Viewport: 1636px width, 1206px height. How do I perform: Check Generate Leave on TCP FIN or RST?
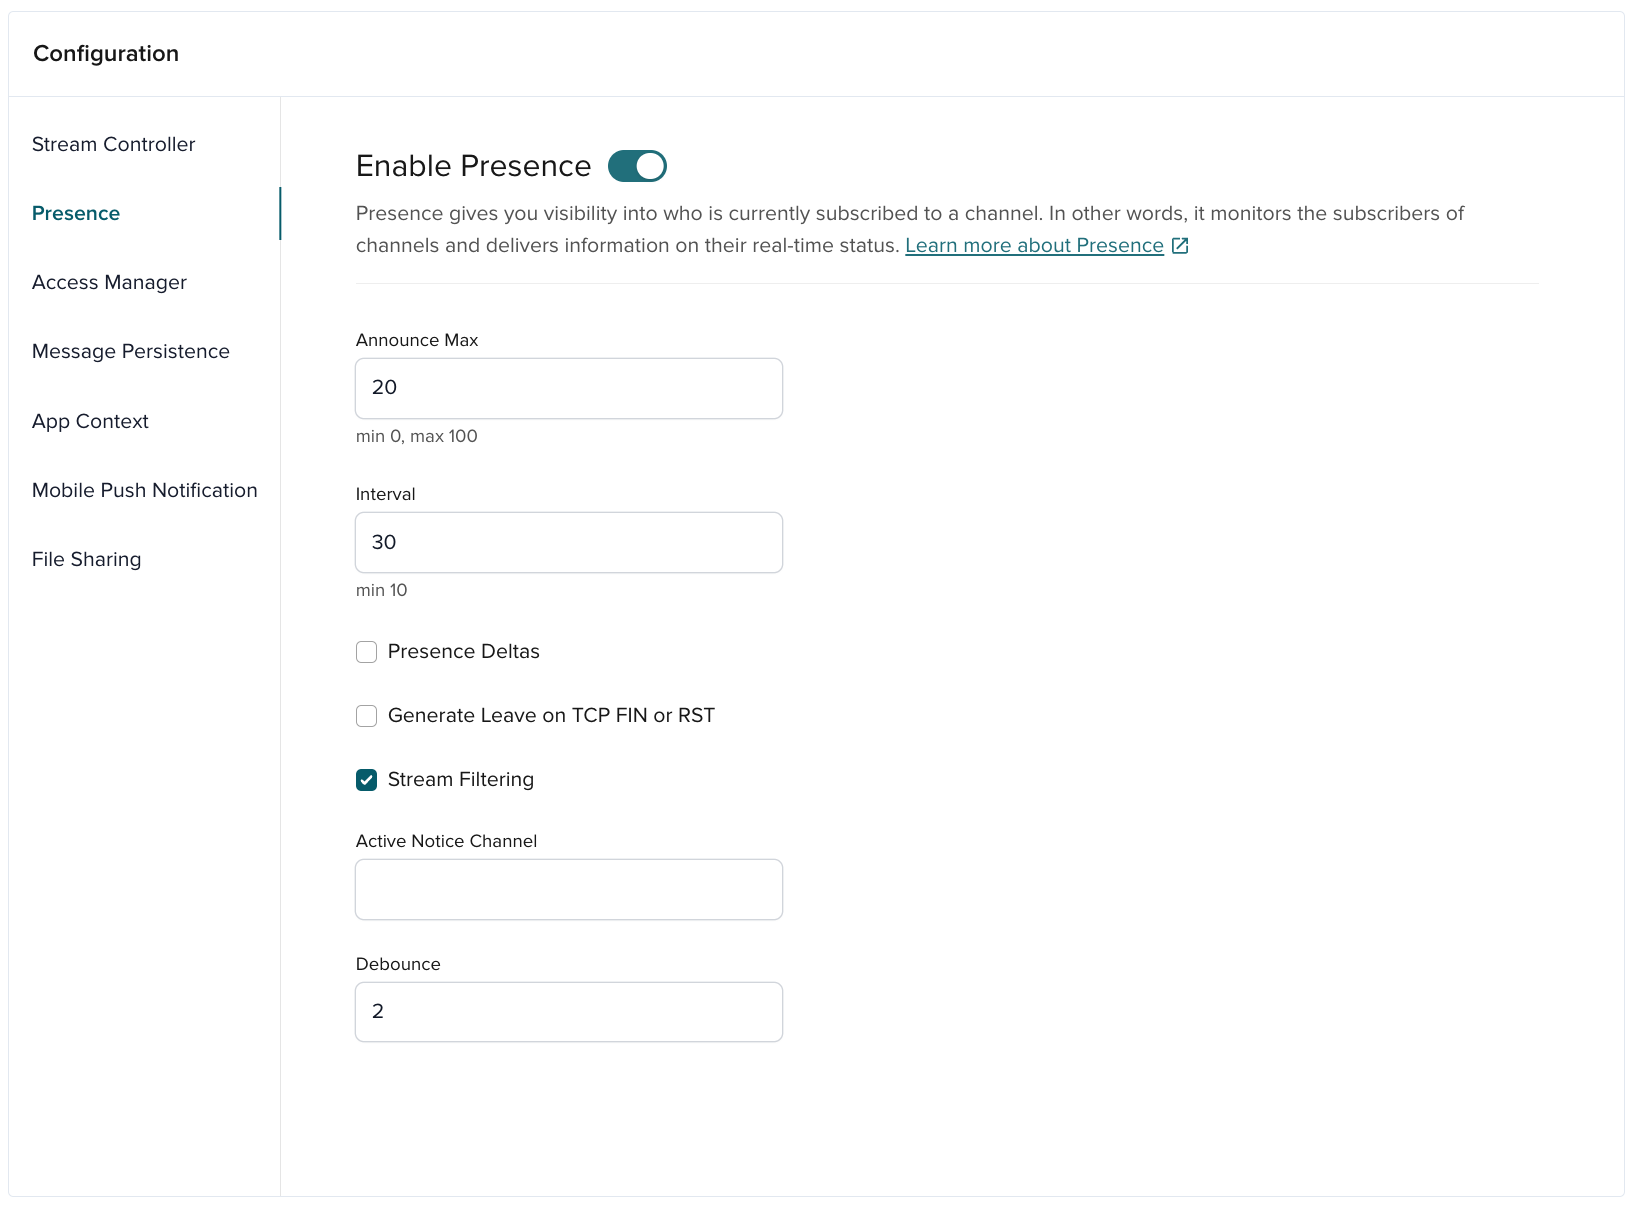[x=366, y=715]
